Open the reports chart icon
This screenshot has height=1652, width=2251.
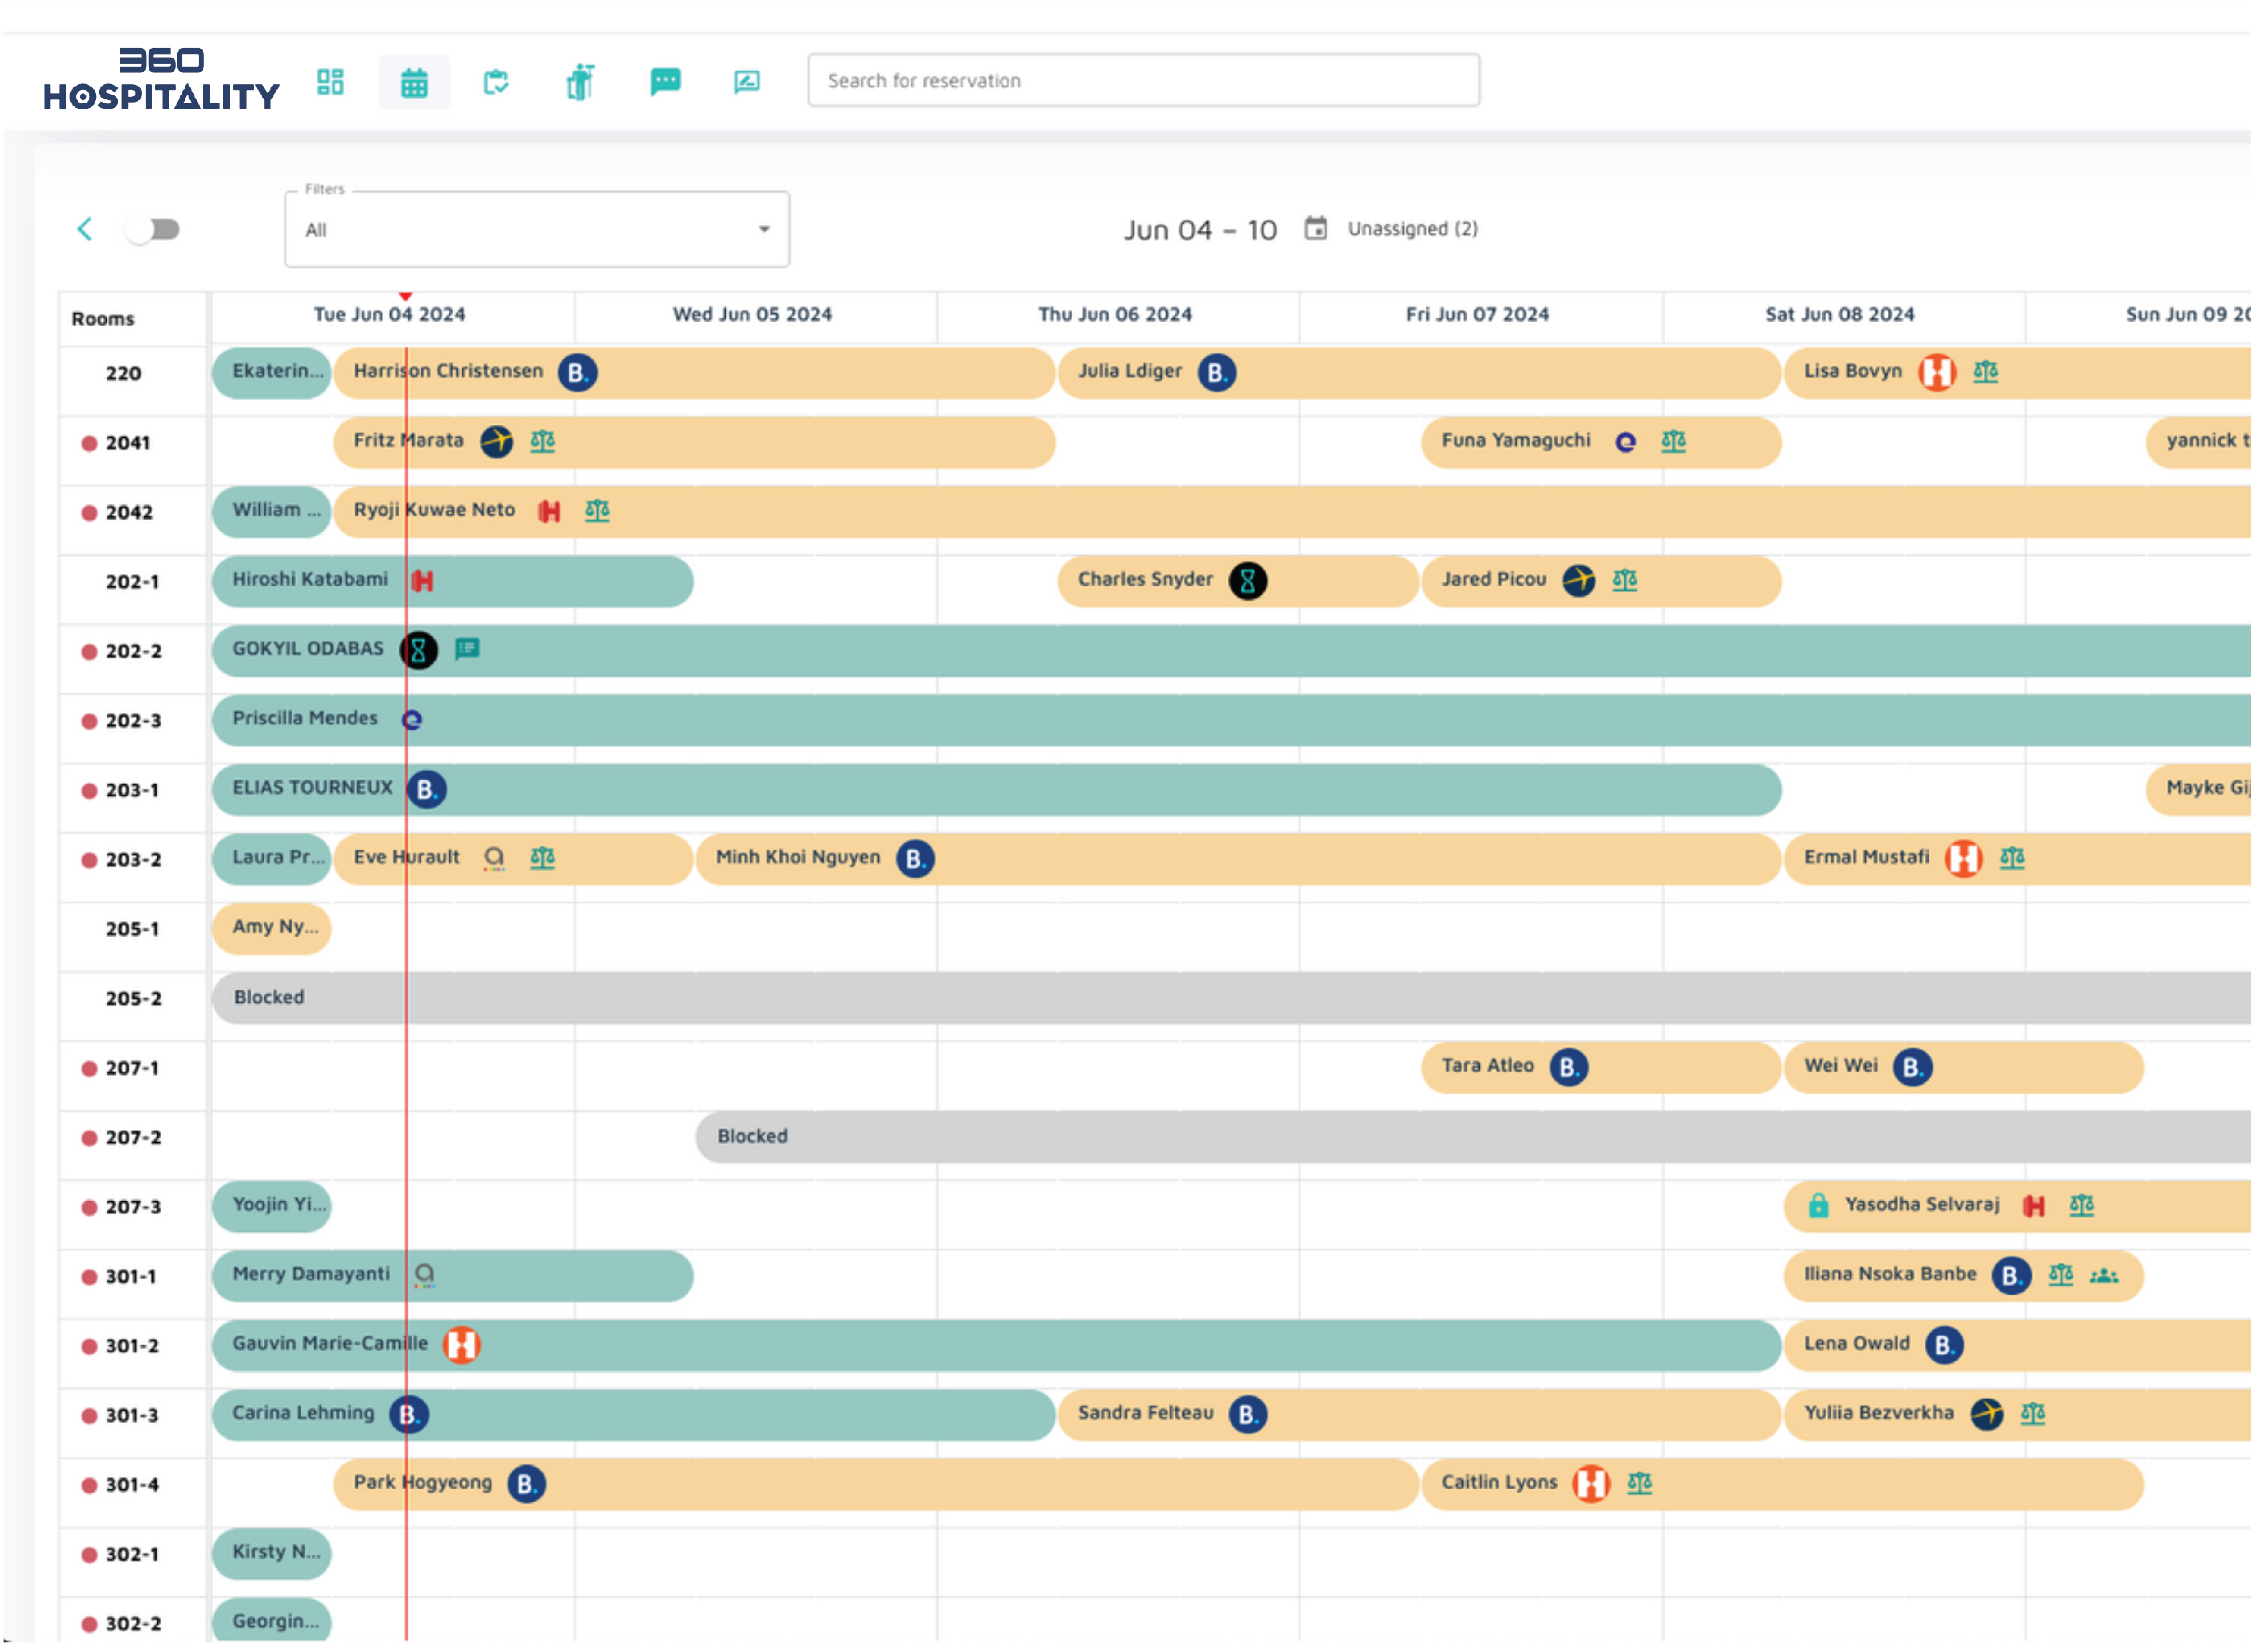[747, 82]
